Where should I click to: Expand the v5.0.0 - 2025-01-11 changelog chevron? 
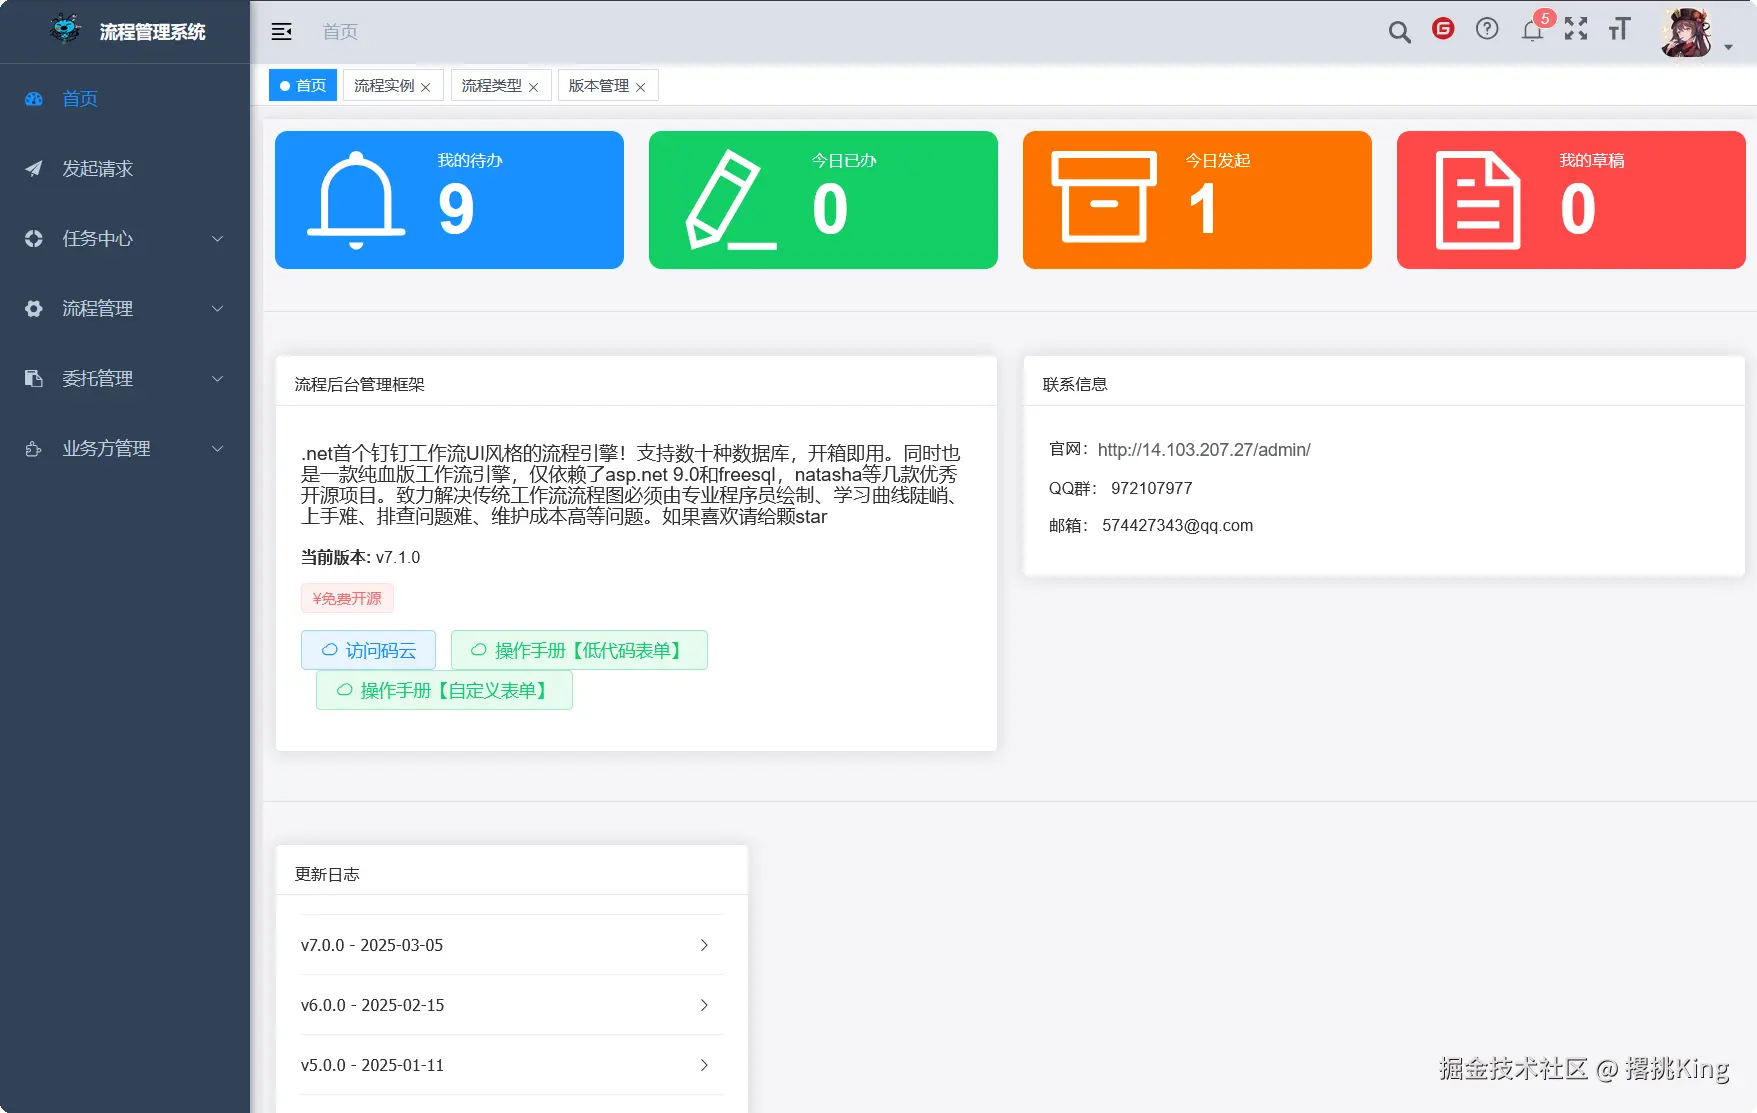pos(704,1065)
